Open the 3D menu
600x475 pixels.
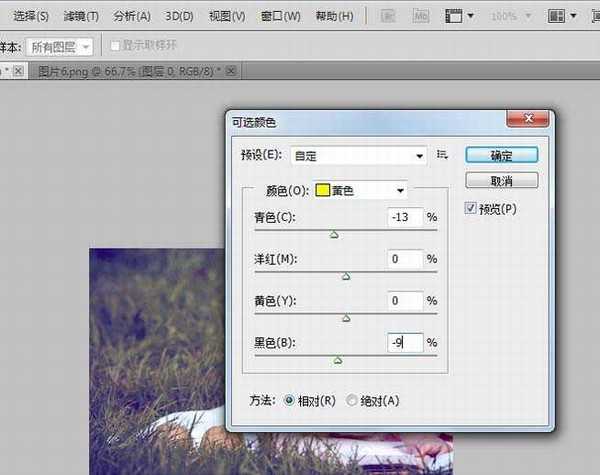[x=179, y=17]
